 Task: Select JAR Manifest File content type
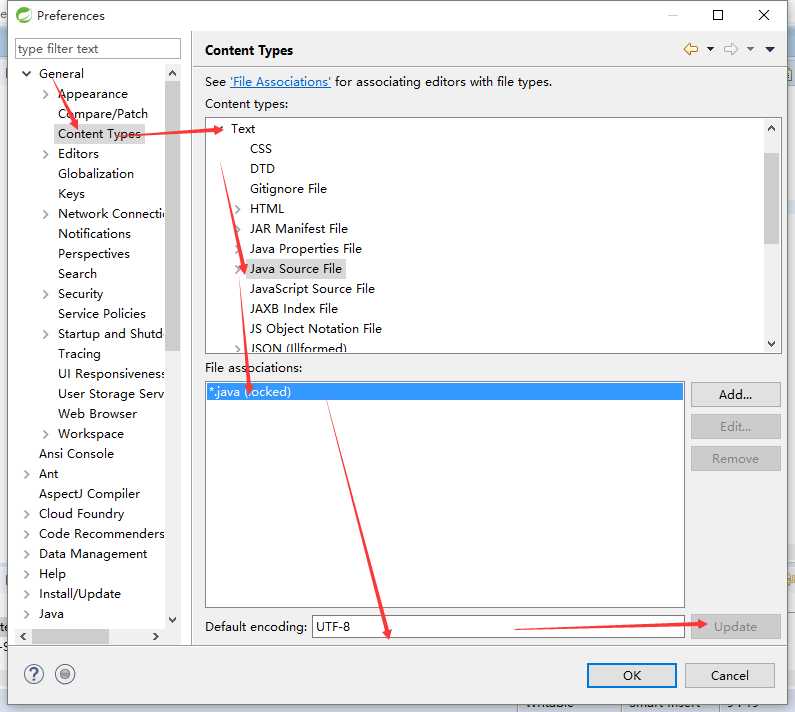click(x=298, y=229)
